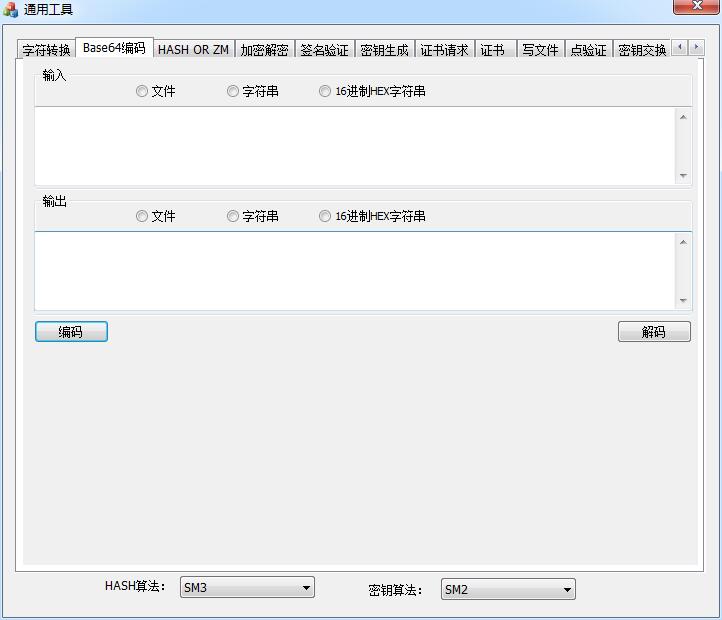Close the 通用工具 window
This screenshot has height=620, width=722.
point(697,6)
